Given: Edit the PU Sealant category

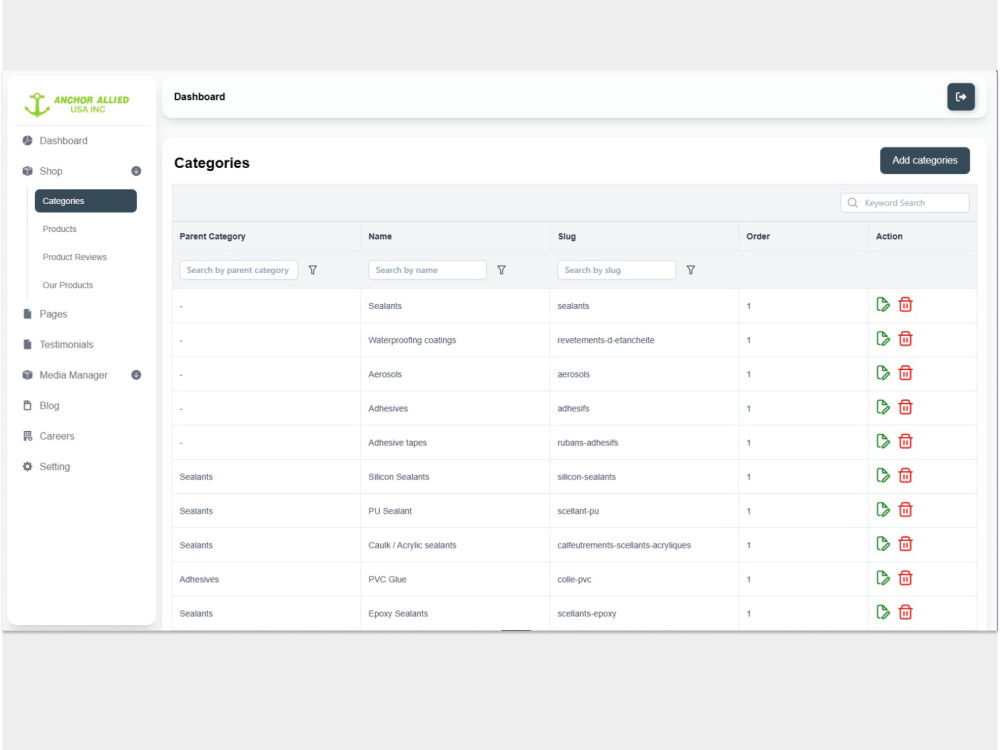Looking at the screenshot, I should point(883,510).
